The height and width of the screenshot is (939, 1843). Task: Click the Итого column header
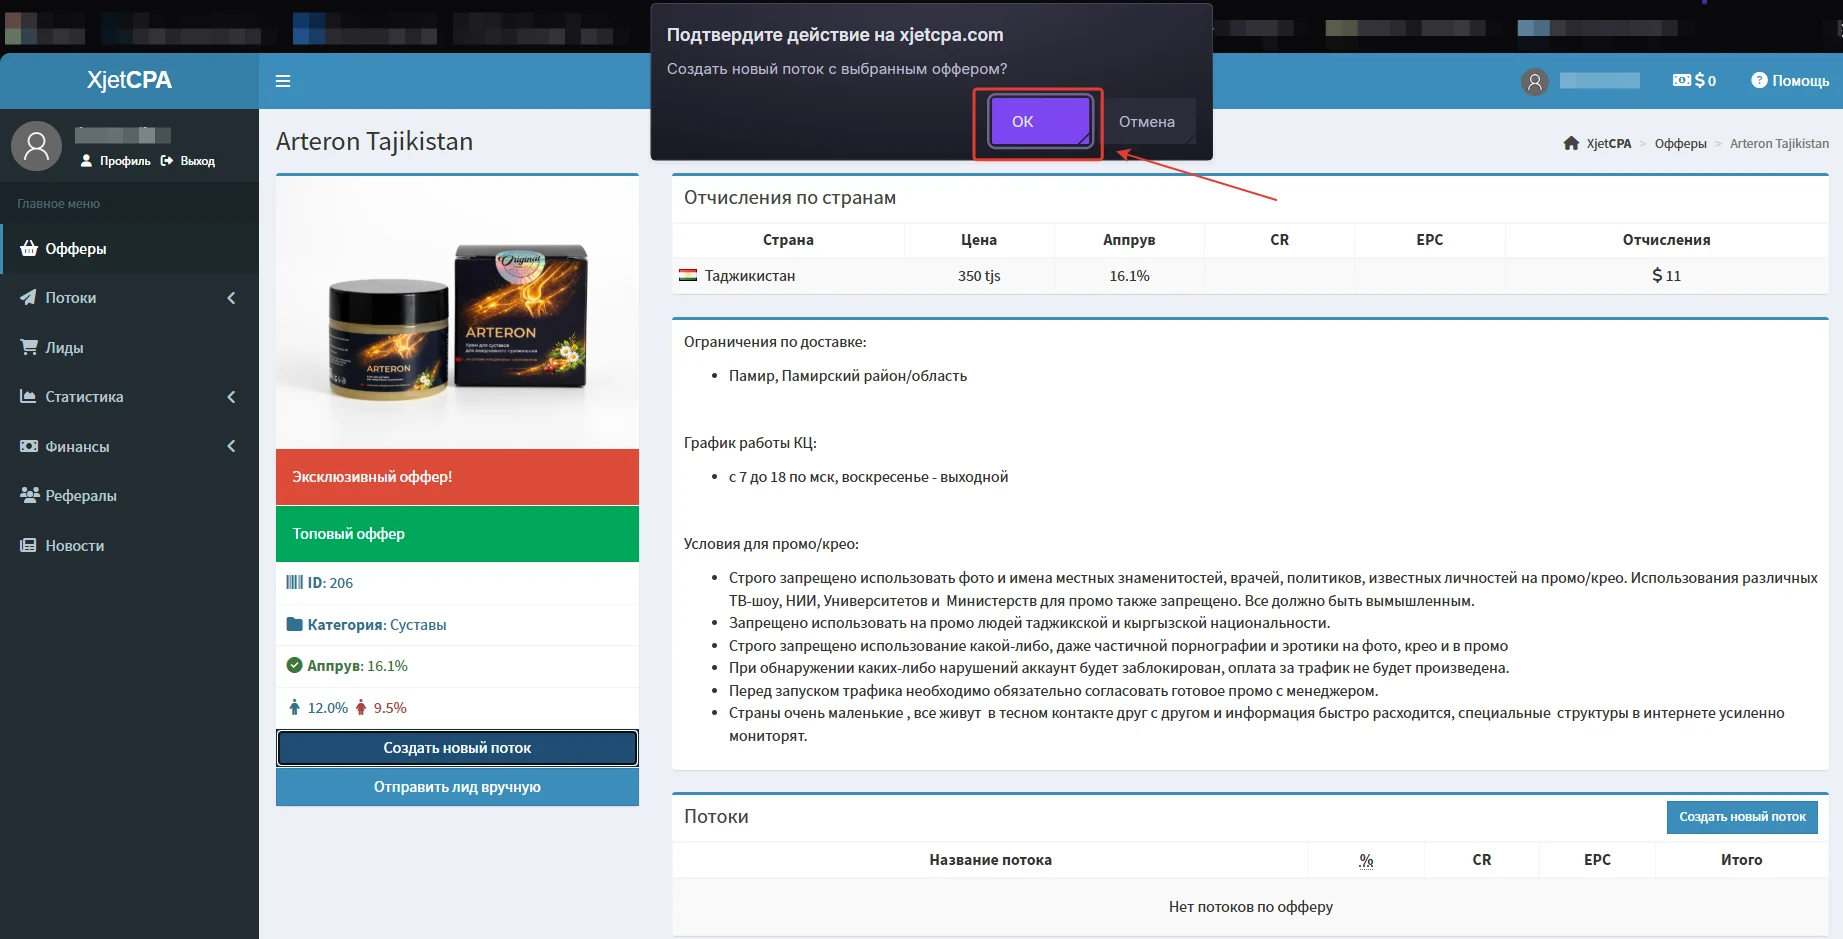[x=1741, y=860]
